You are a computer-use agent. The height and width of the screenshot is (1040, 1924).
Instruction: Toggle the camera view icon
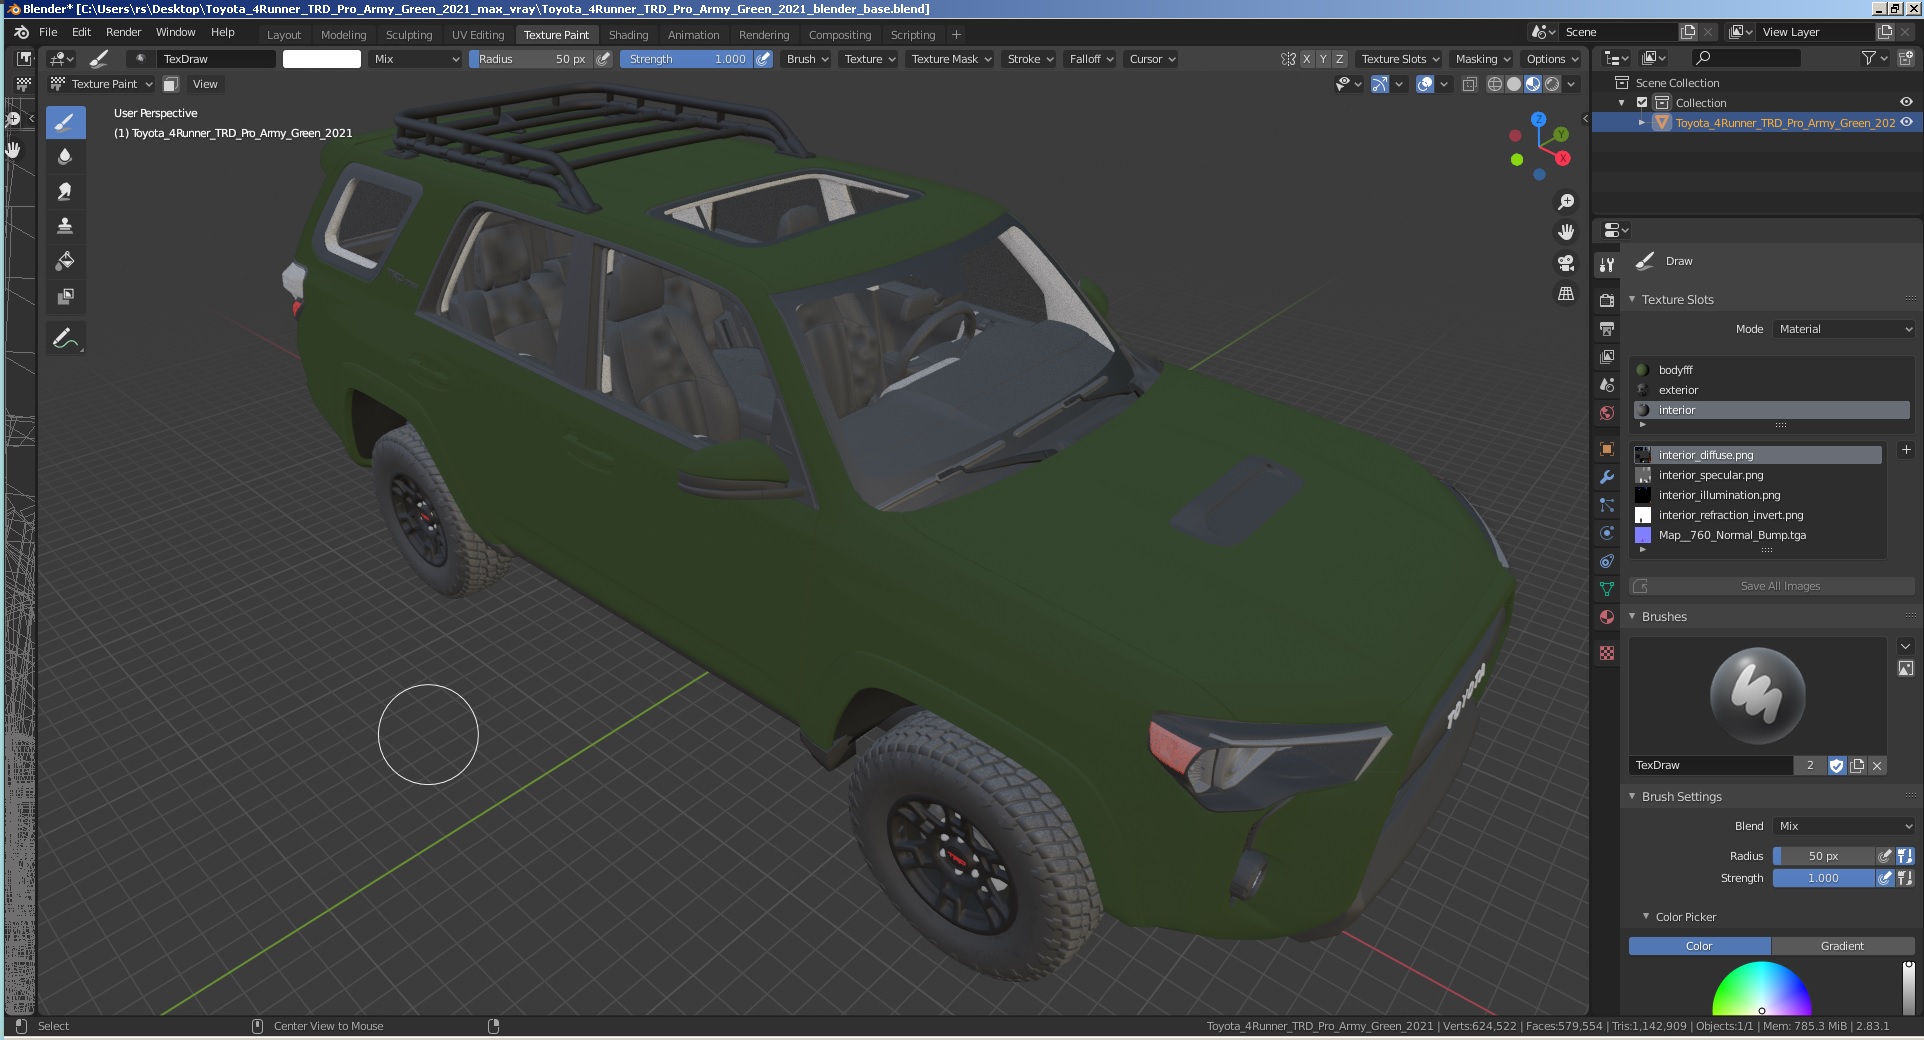(1566, 263)
